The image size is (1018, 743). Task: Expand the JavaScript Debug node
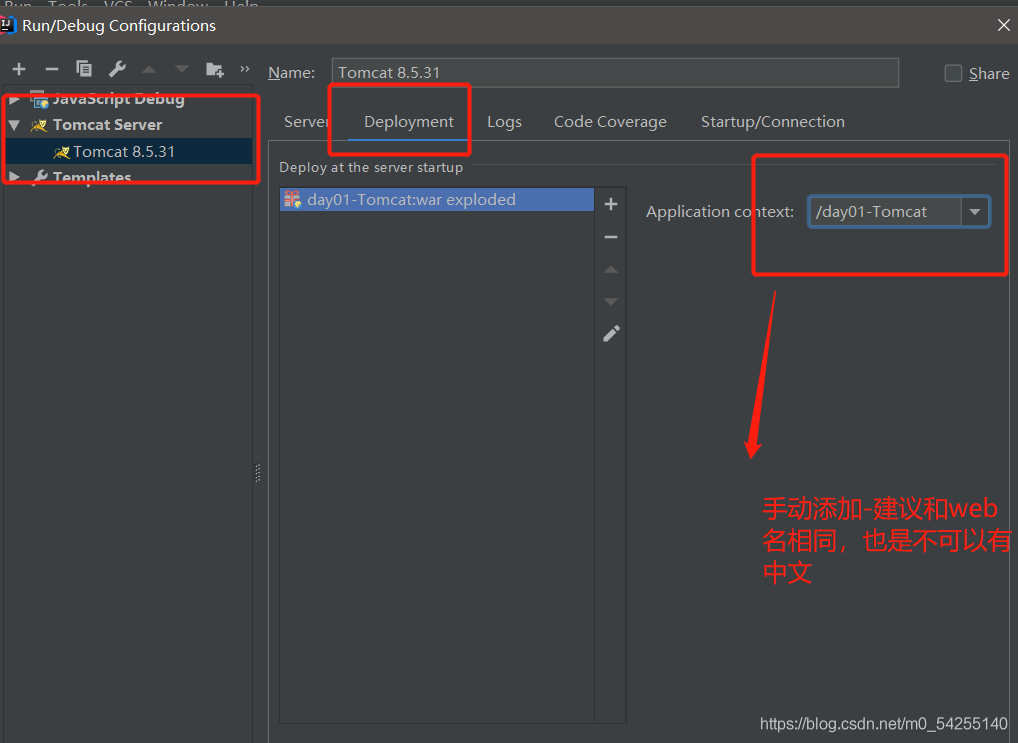pos(14,99)
